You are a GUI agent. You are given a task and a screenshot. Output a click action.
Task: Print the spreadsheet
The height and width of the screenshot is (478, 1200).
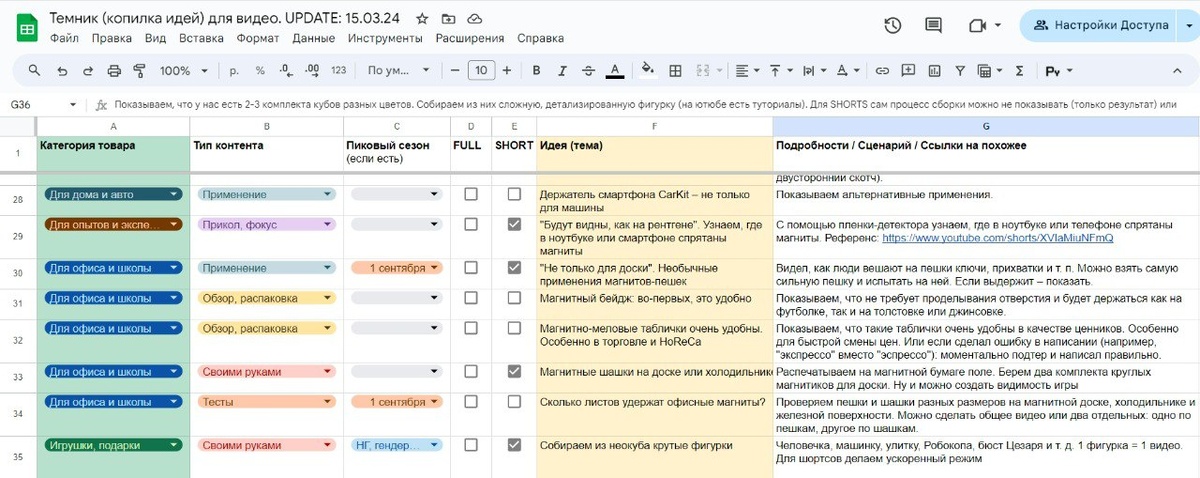[114, 71]
